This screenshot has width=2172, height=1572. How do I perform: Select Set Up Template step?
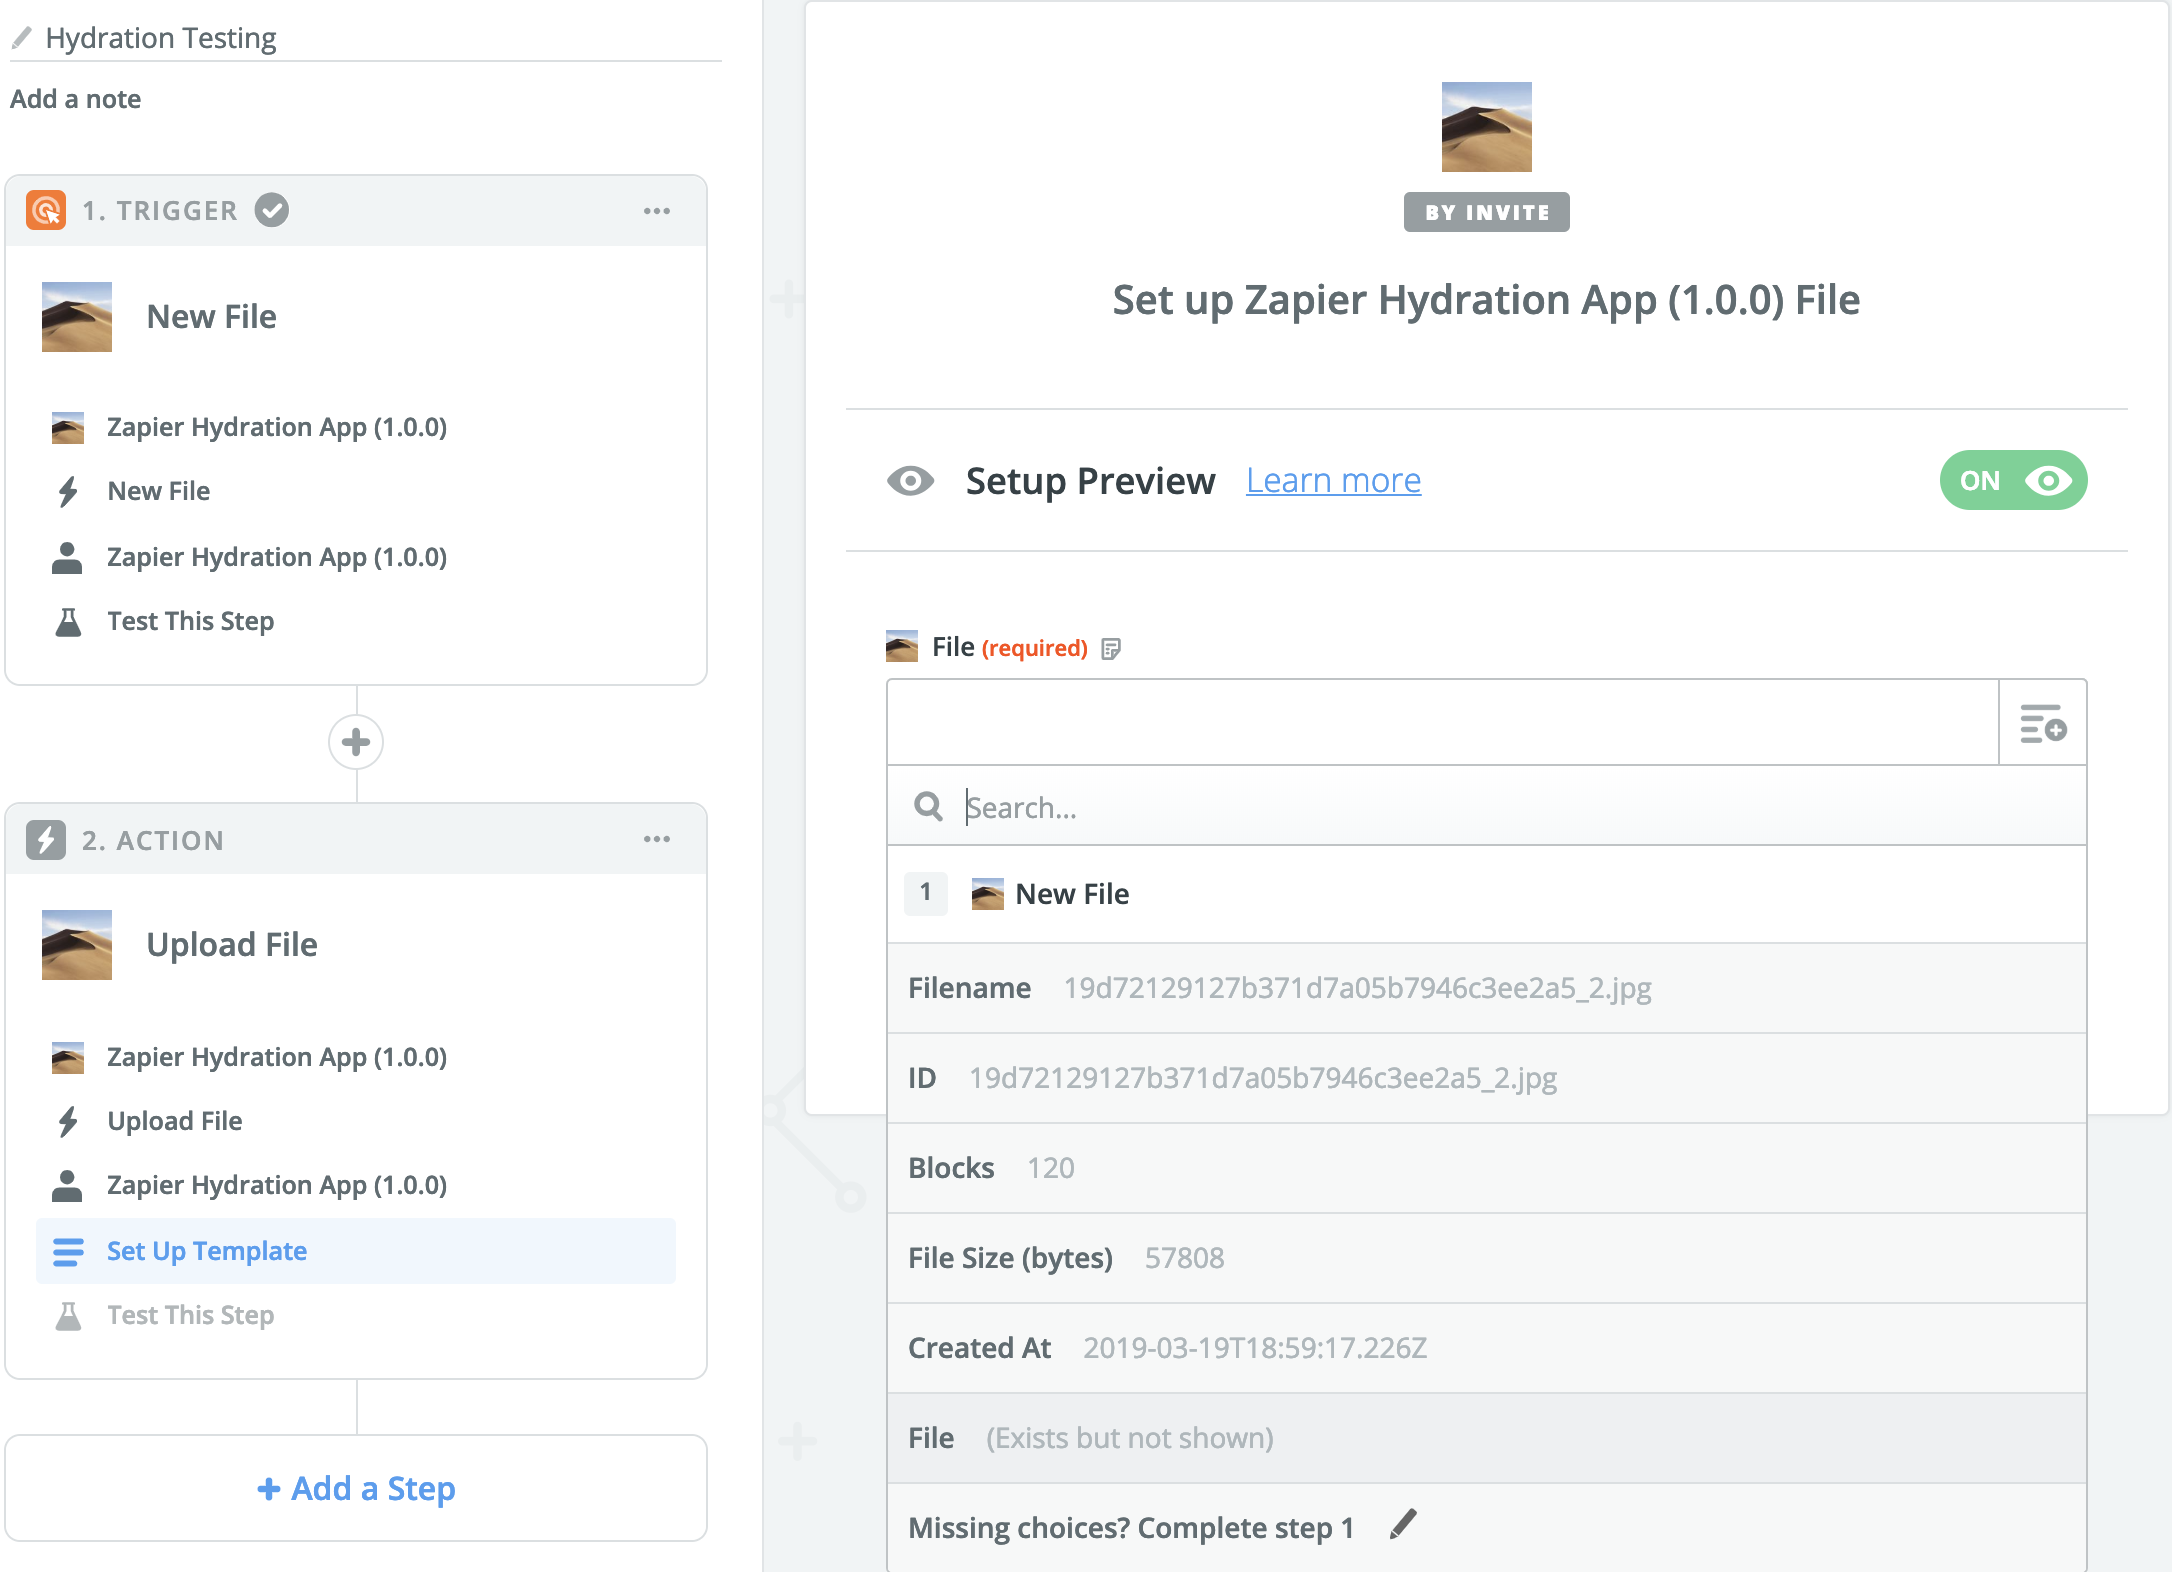(x=207, y=1251)
